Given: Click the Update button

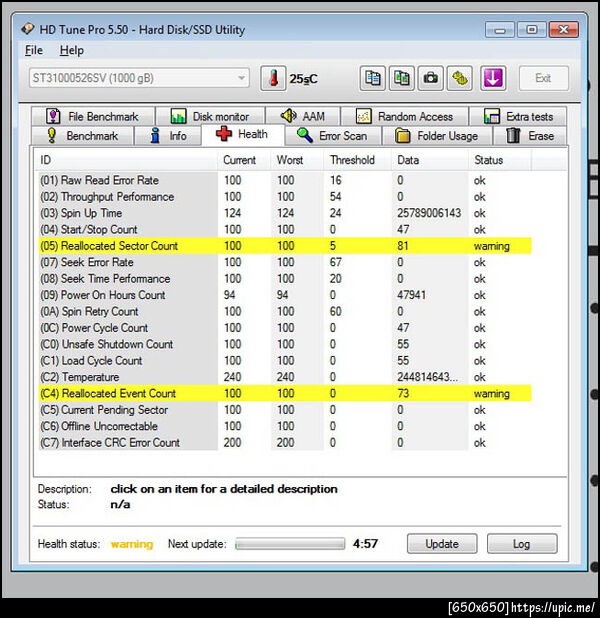Looking at the screenshot, I should [442, 544].
